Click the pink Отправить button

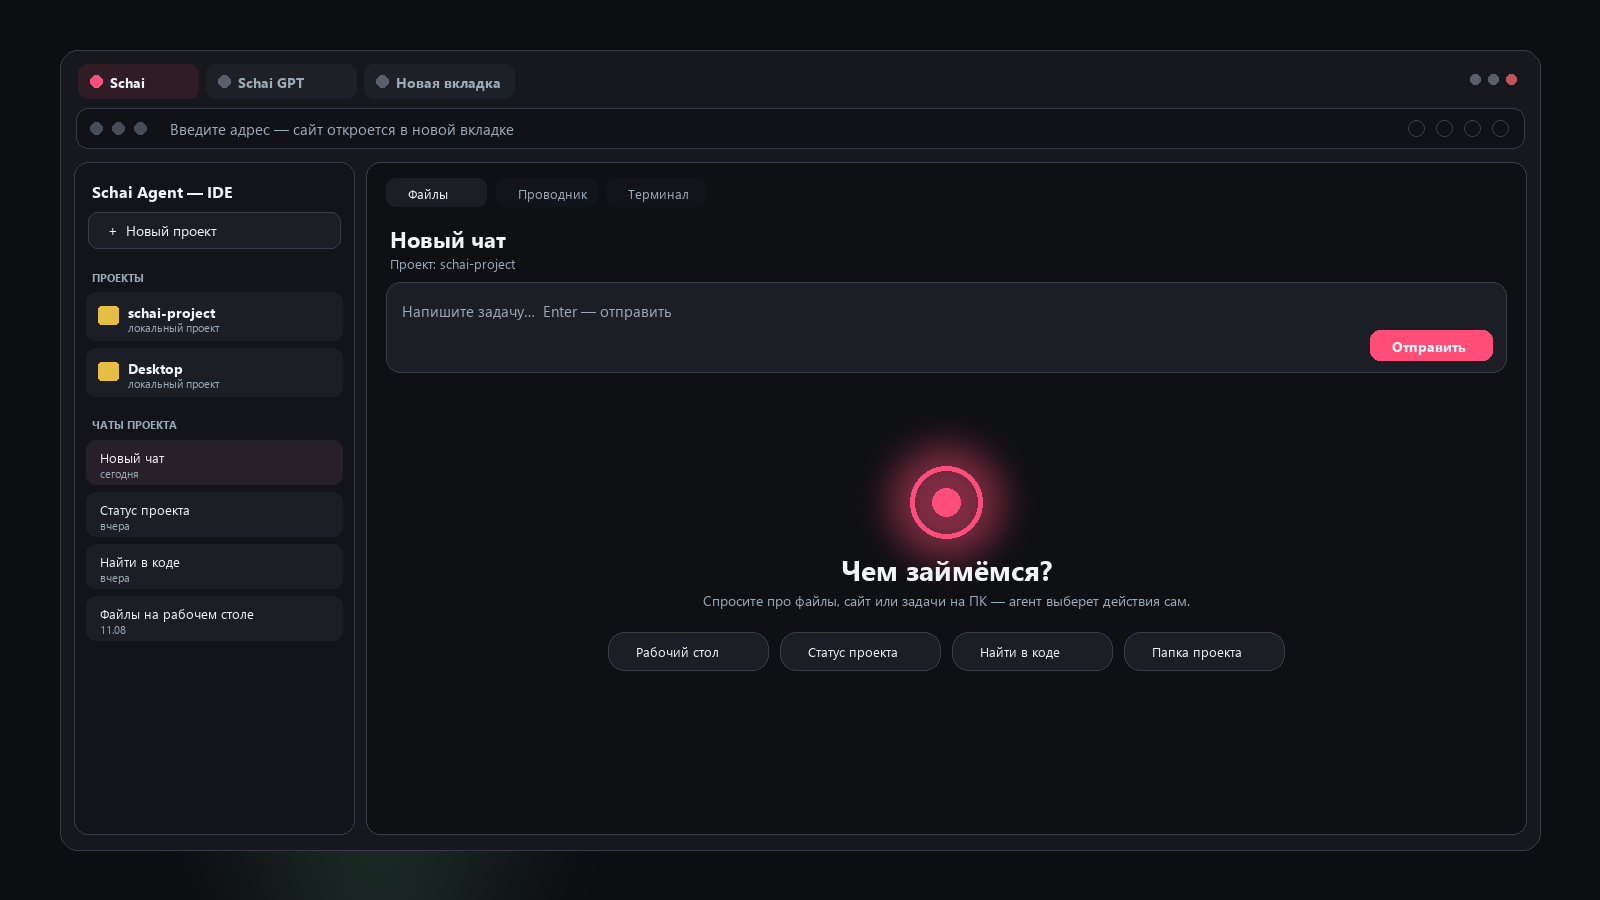tap(1431, 346)
